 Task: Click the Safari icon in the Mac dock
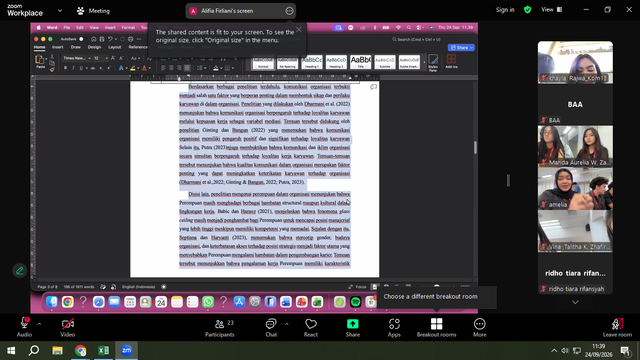coord(98,302)
